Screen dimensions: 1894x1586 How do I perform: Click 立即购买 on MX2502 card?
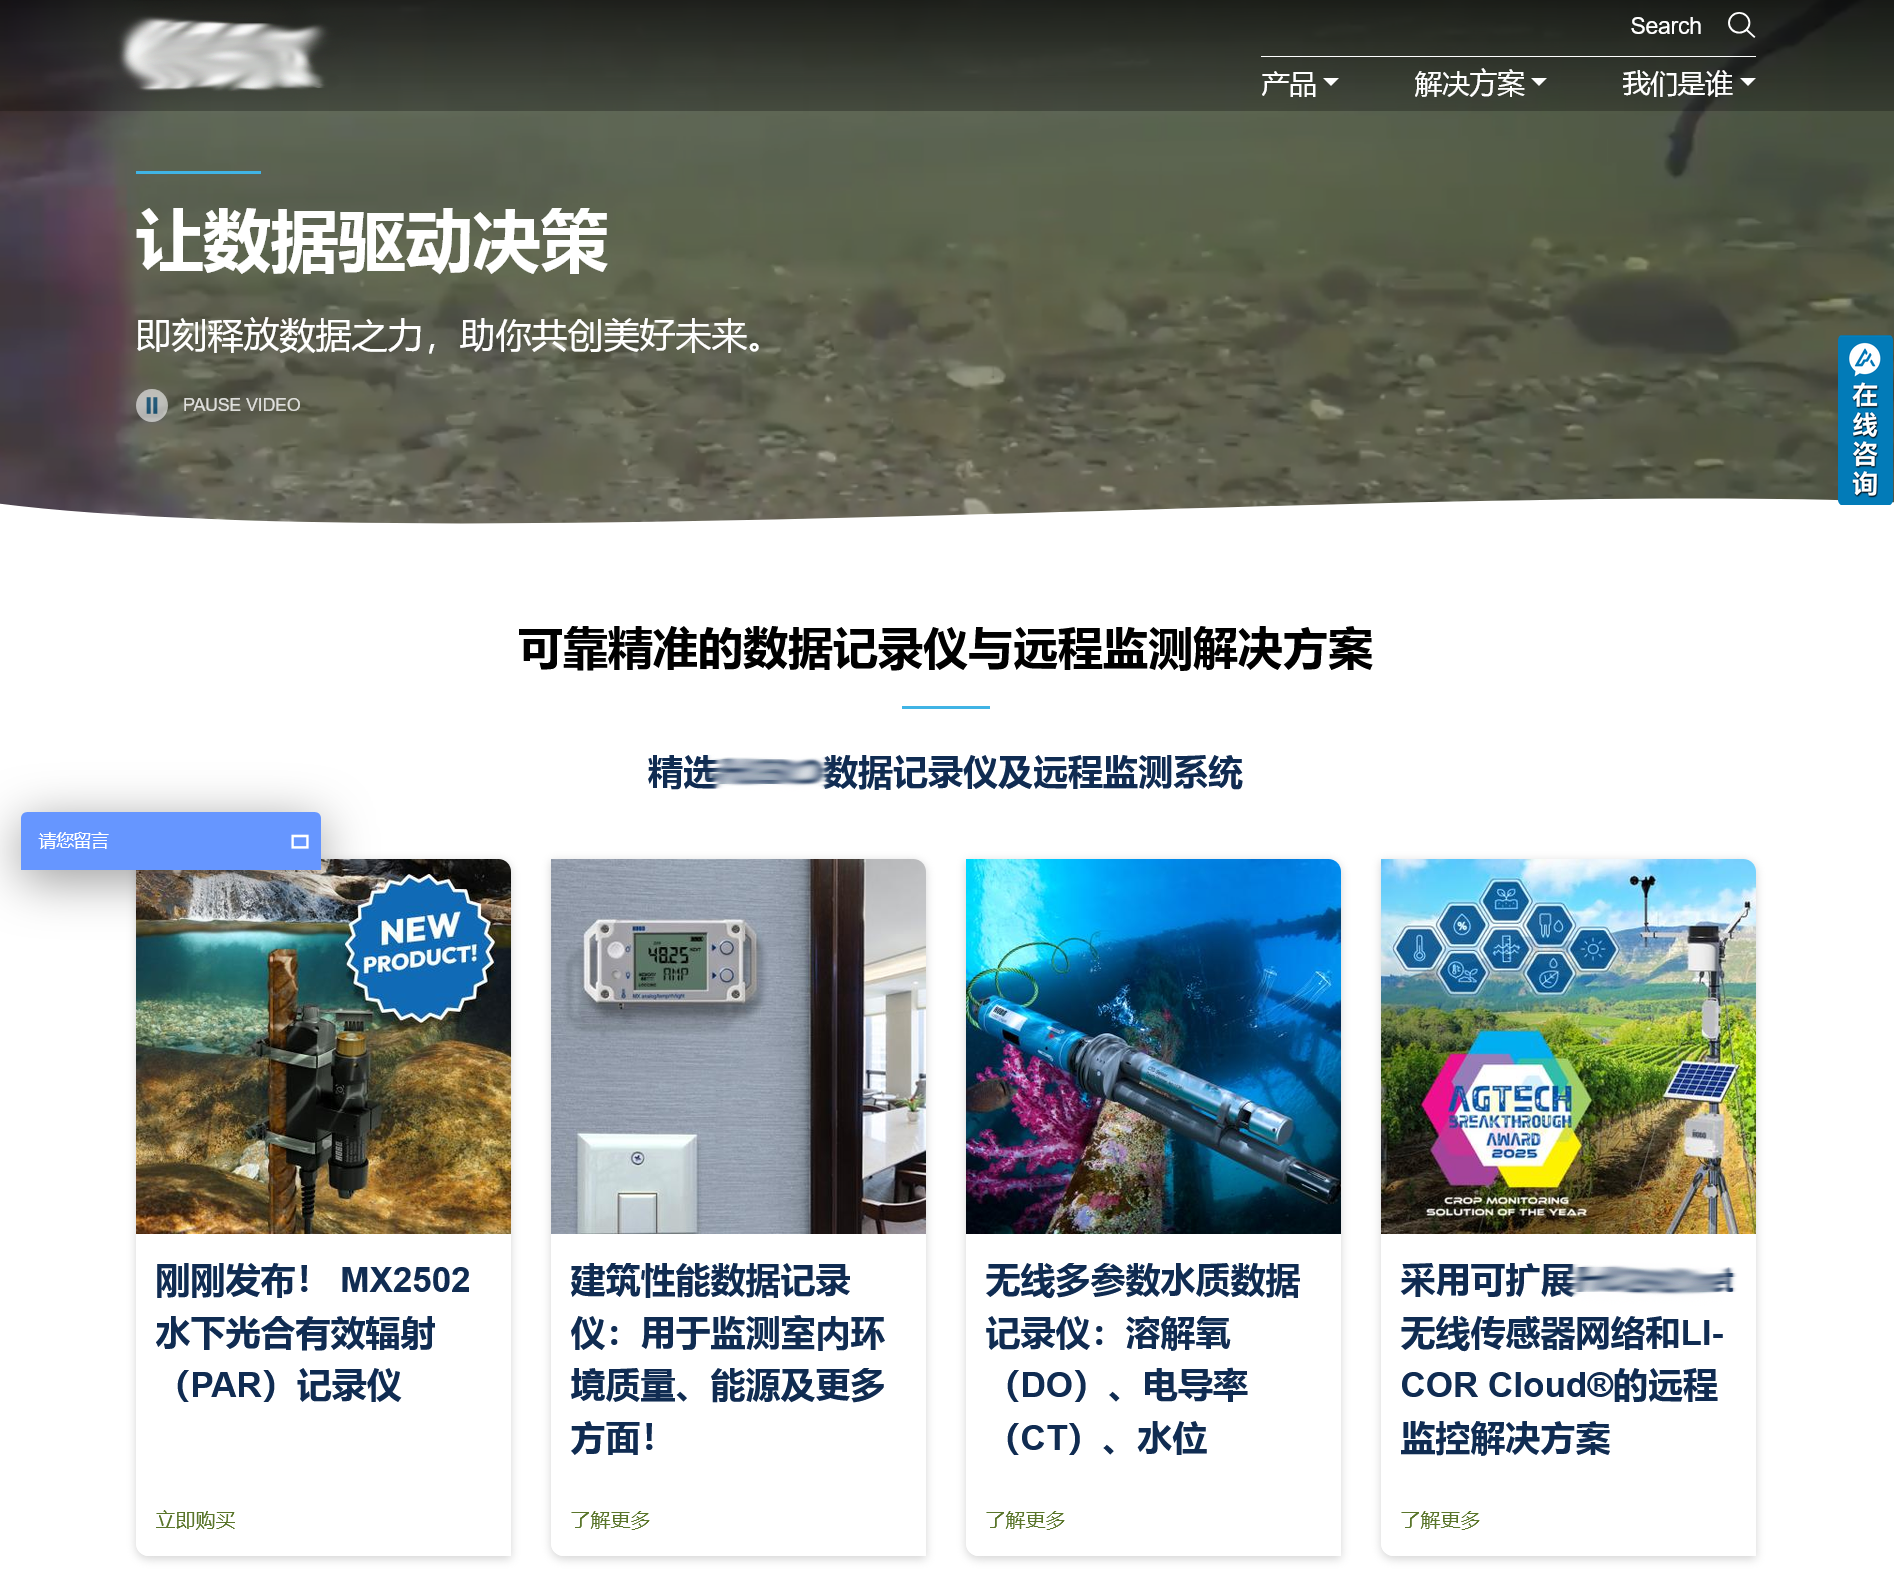click(195, 1520)
